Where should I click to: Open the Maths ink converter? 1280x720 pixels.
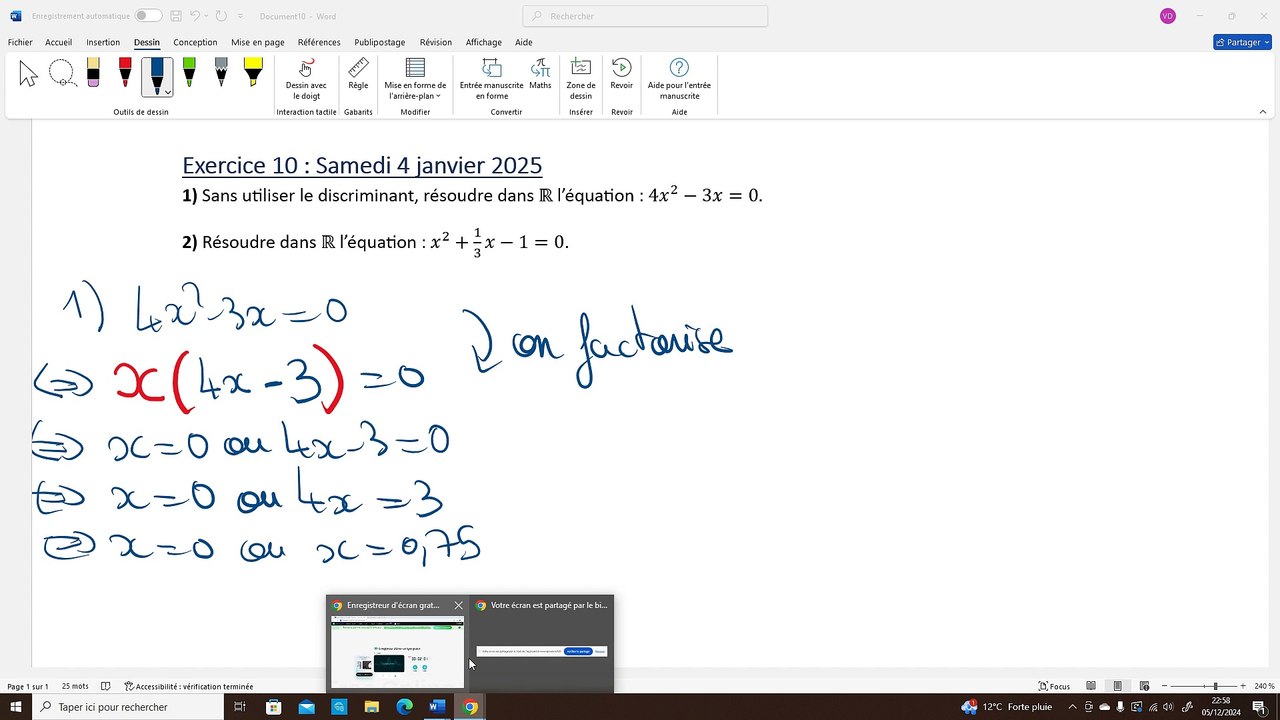click(x=540, y=74)
